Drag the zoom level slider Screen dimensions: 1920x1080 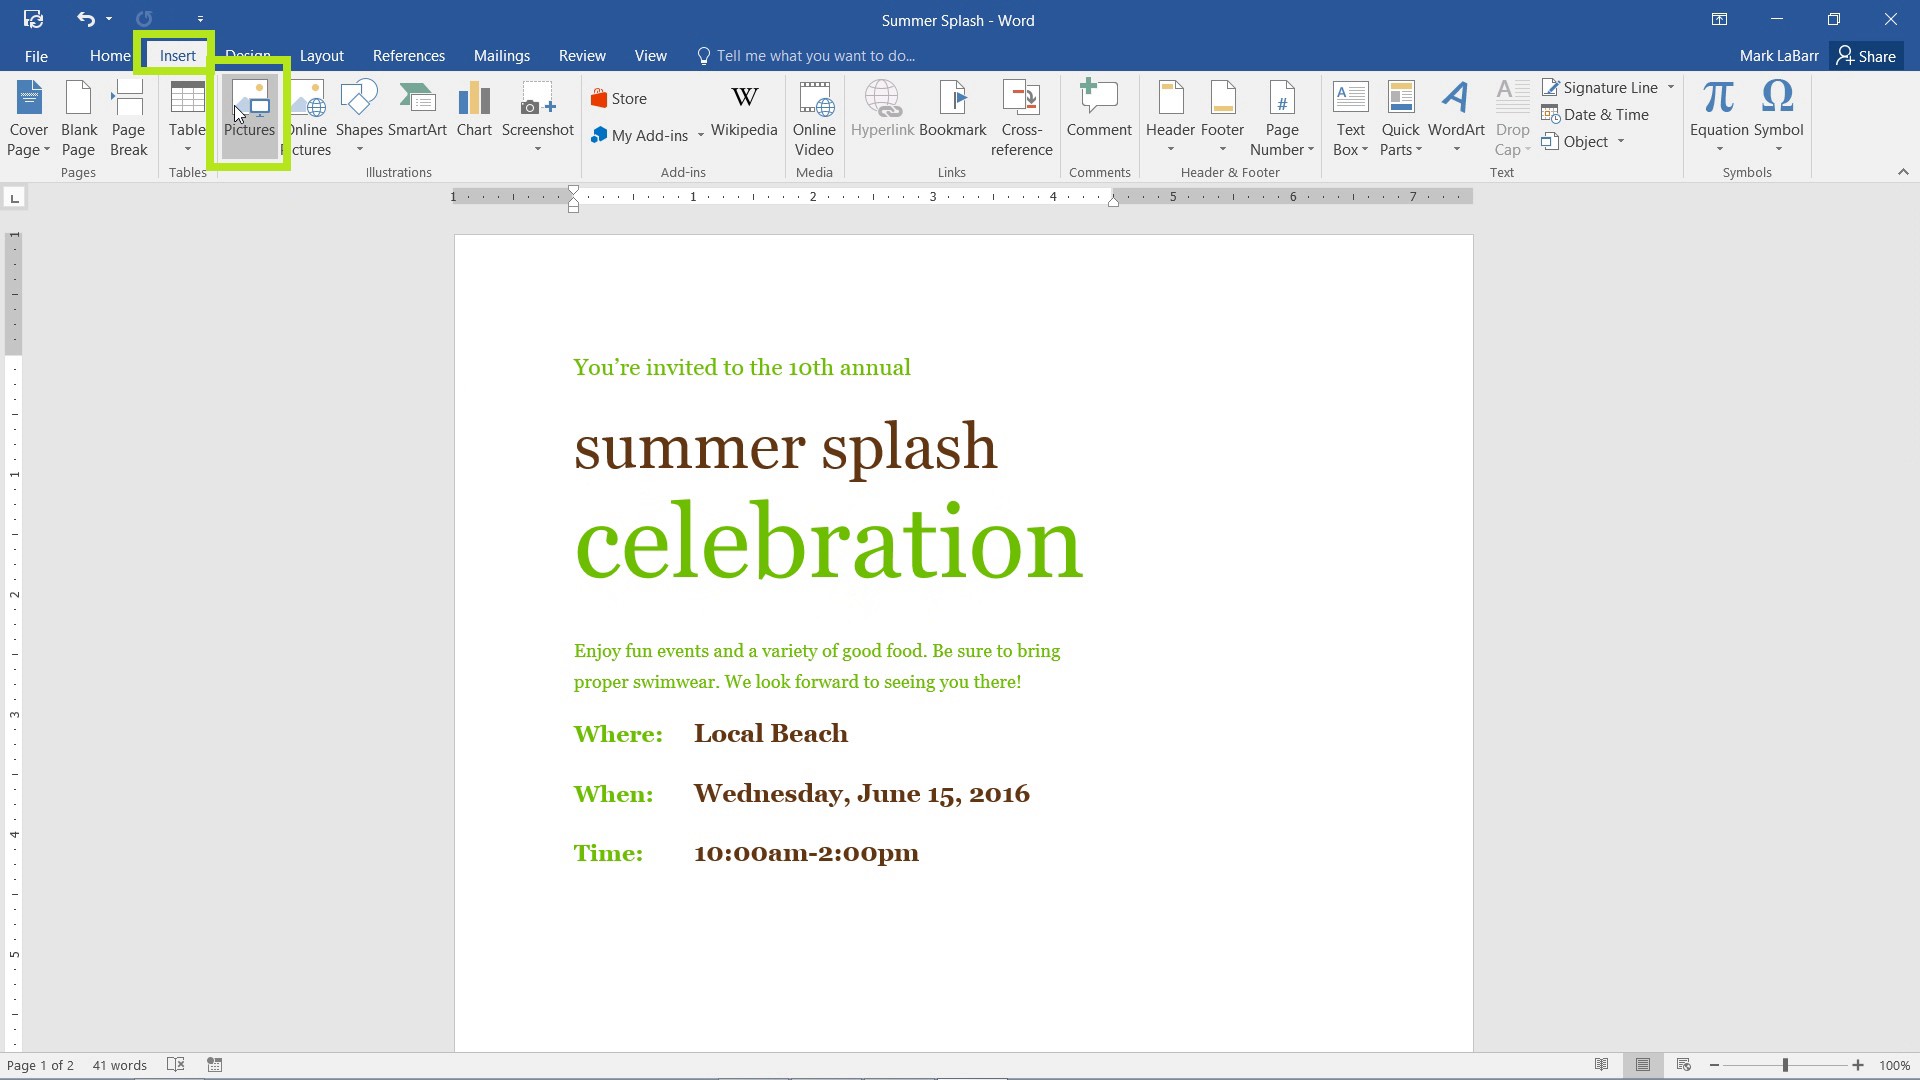[1788, 1065]
